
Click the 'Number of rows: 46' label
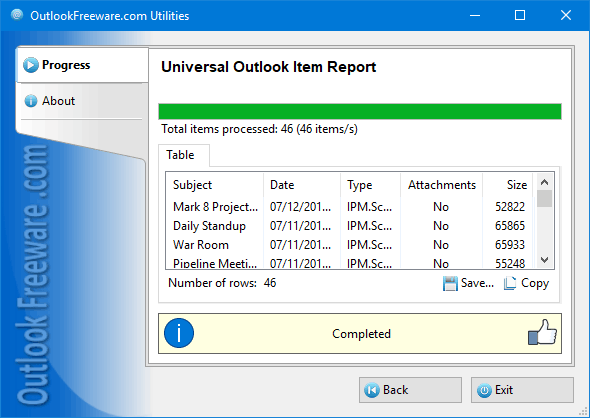pyautogui.click(x=222, y=283)
